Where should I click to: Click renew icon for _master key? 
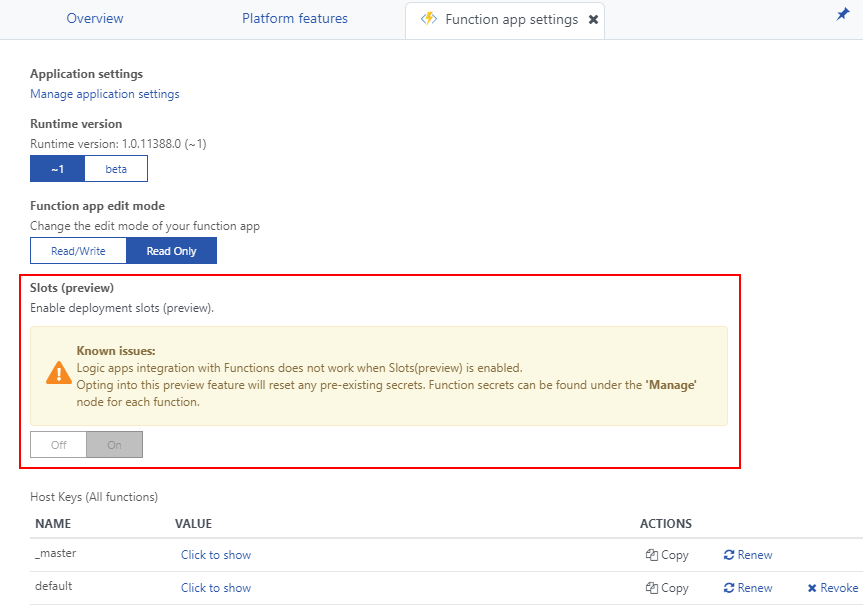(729, 555)
